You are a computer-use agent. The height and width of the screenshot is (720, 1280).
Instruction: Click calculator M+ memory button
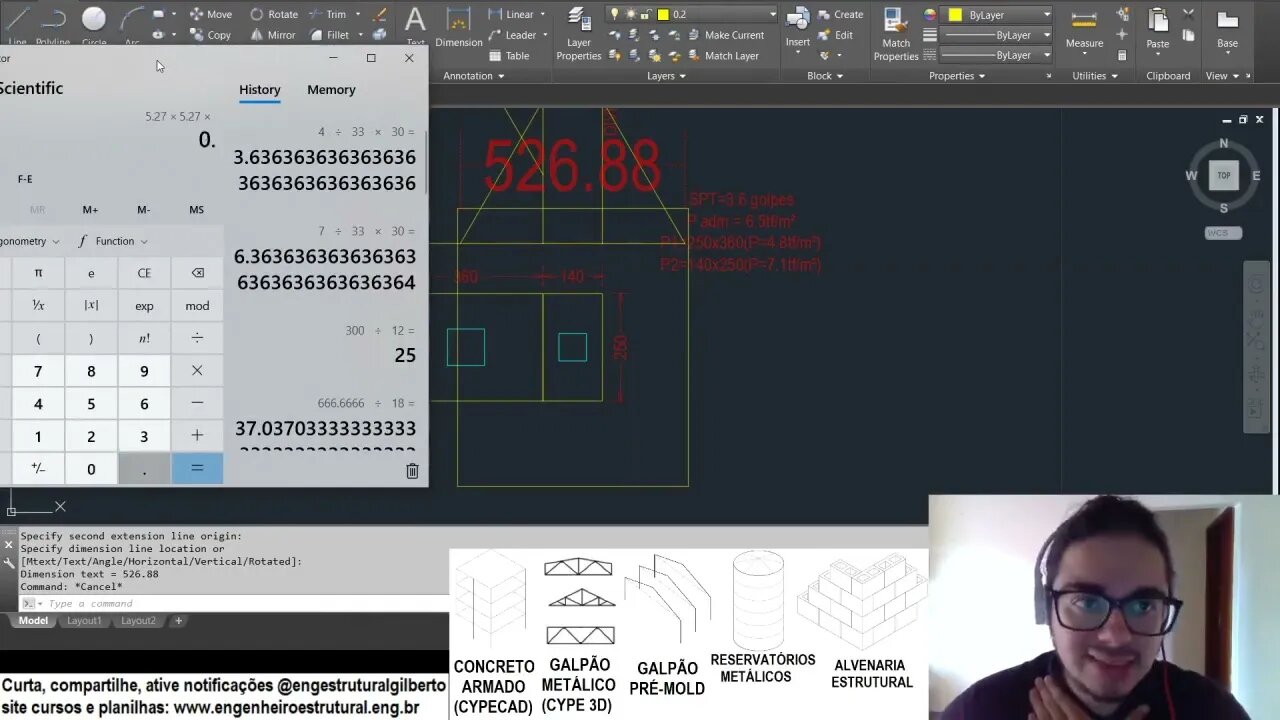[90, 210]
